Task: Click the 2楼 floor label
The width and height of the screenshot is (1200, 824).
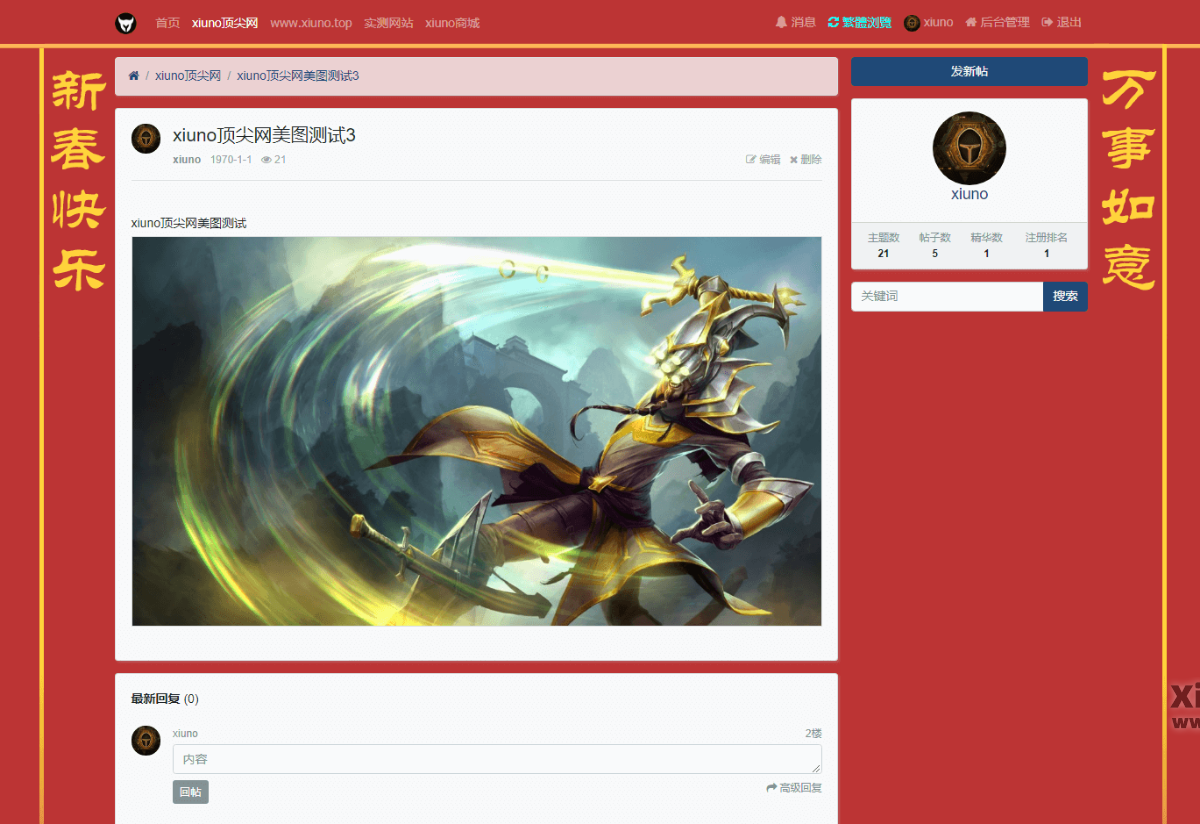Action: [x=813, y=734]
